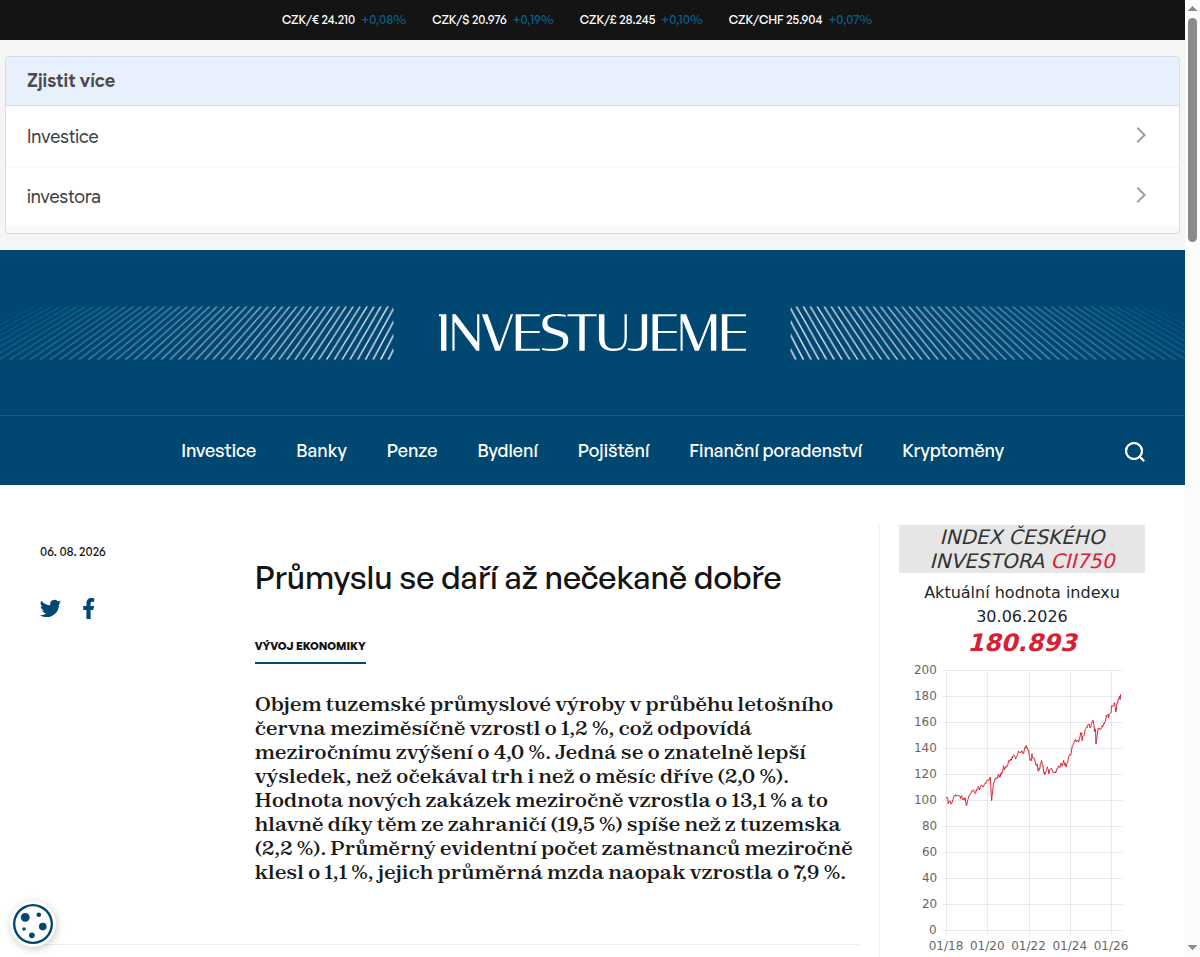Expand the investora chevron arrow
This screenshot has height=957, width=1200.
click(1141, 195)
